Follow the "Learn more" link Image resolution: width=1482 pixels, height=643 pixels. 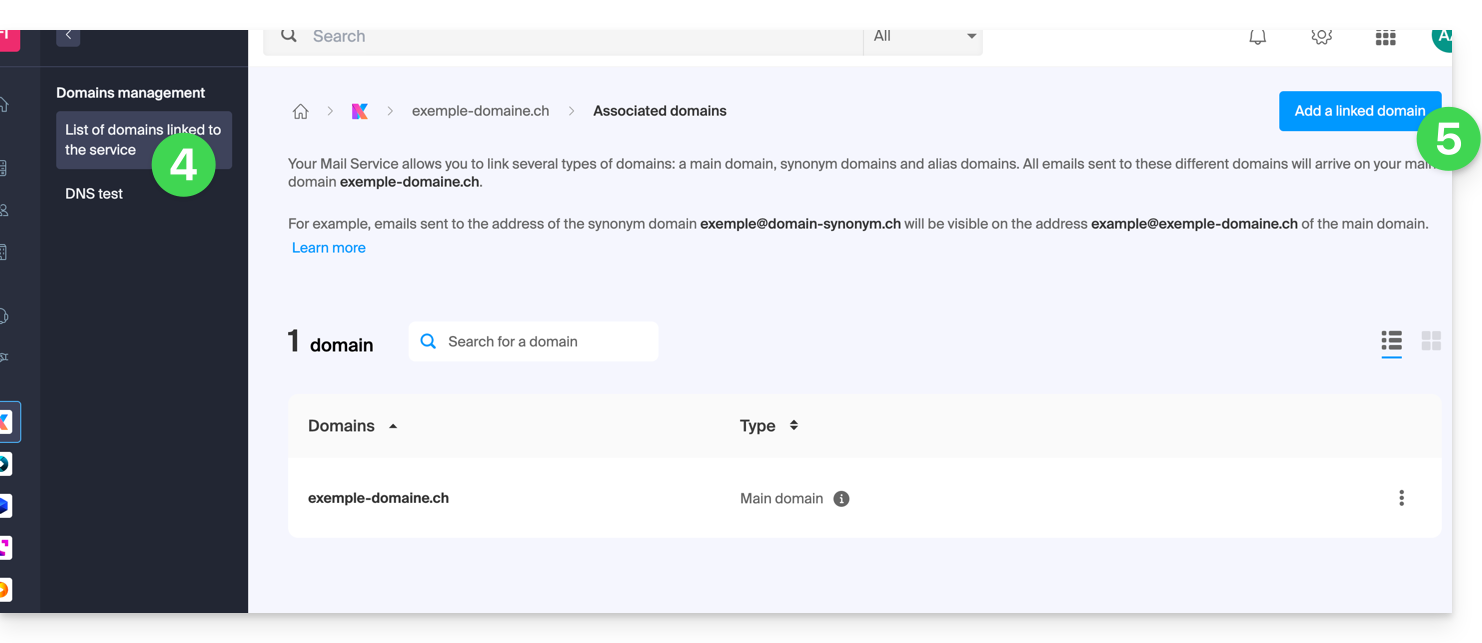point(328,248)
